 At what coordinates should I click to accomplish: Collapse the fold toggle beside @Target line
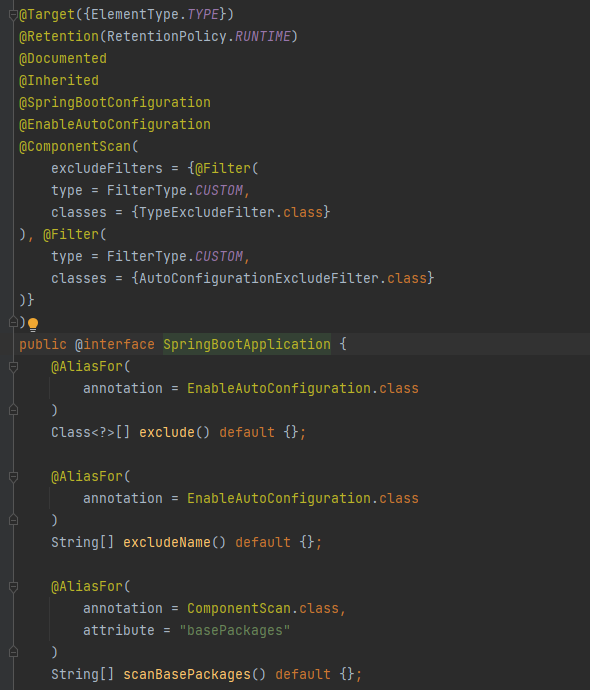point(13,15)
